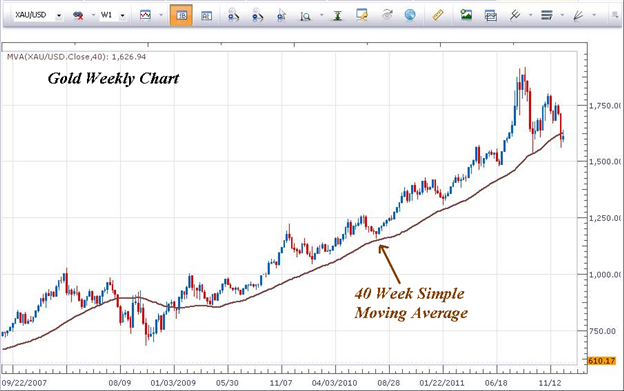Click the 750.00 price axis label
The height and width of the screenshot is (391, 624).
tap(603, 331)
